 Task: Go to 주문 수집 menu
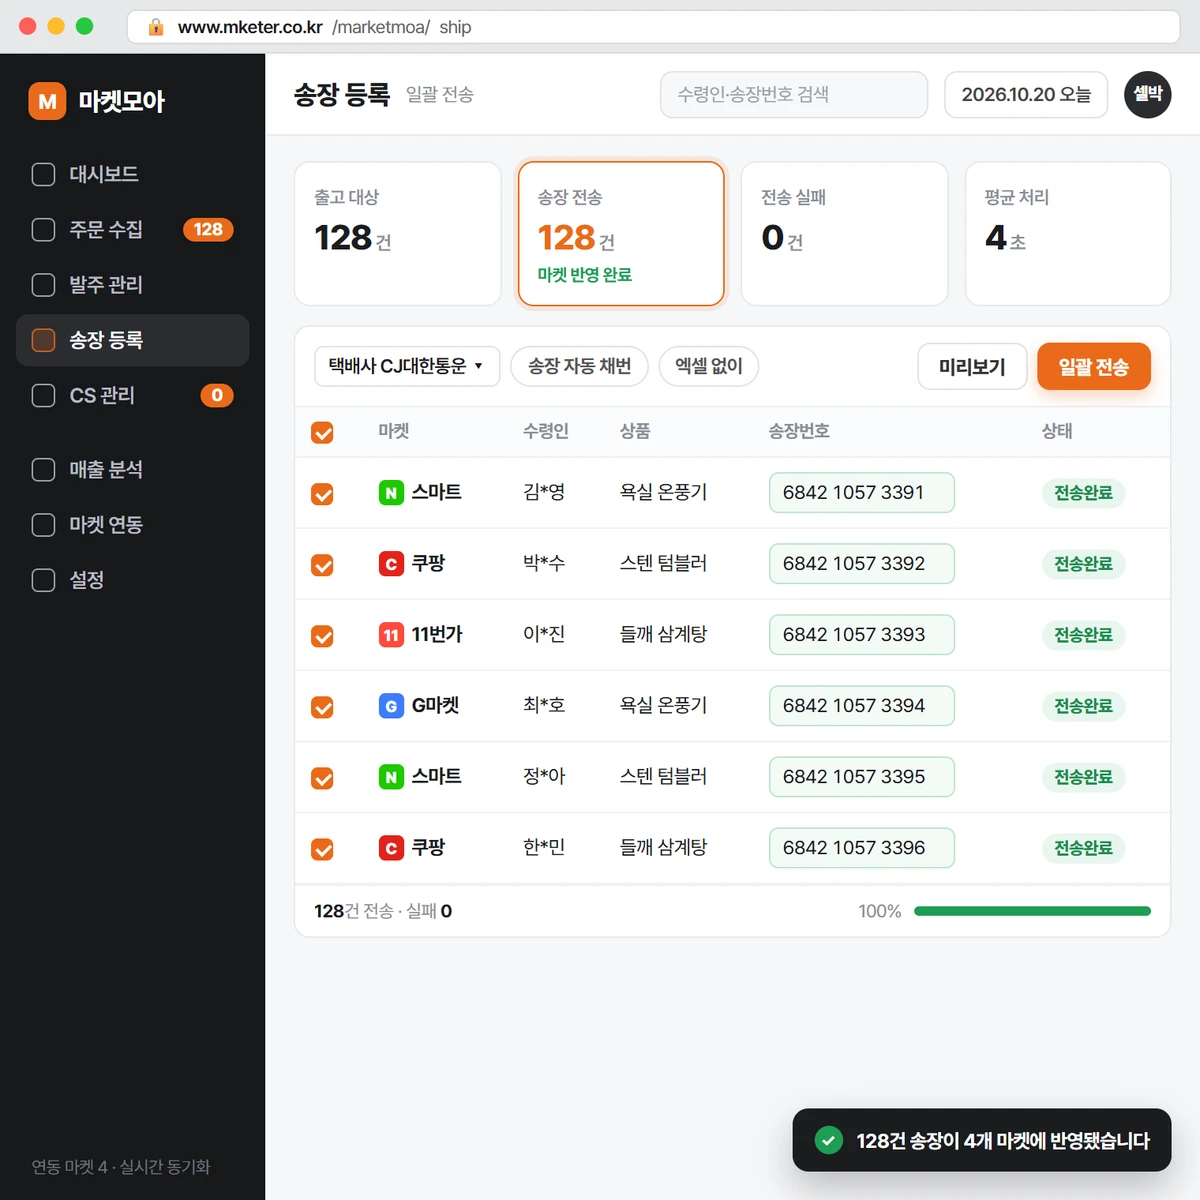[x=132, y=230]
